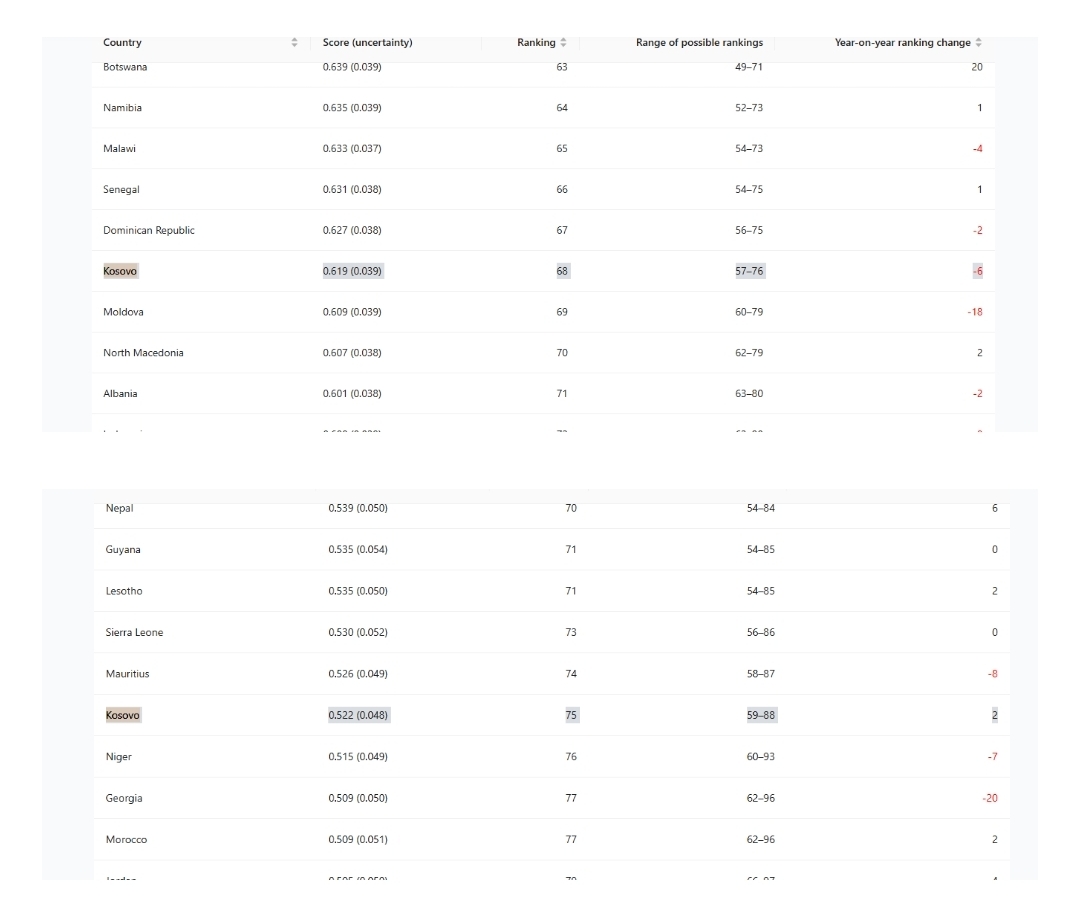Click Botswana row country name
This screenshot has height=915, width=1080.
click(x=125, y=67)
